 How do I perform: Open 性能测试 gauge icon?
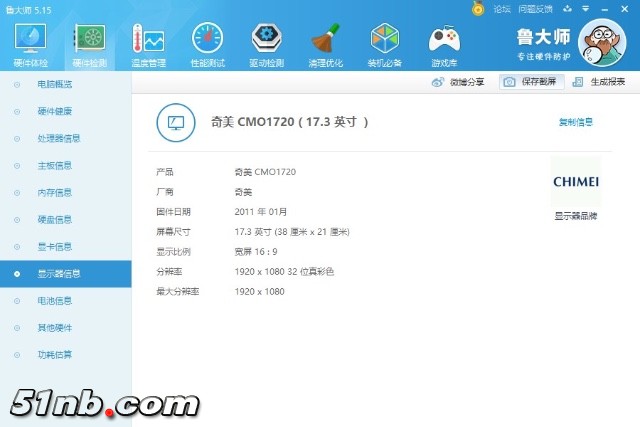tap(207, 38)
